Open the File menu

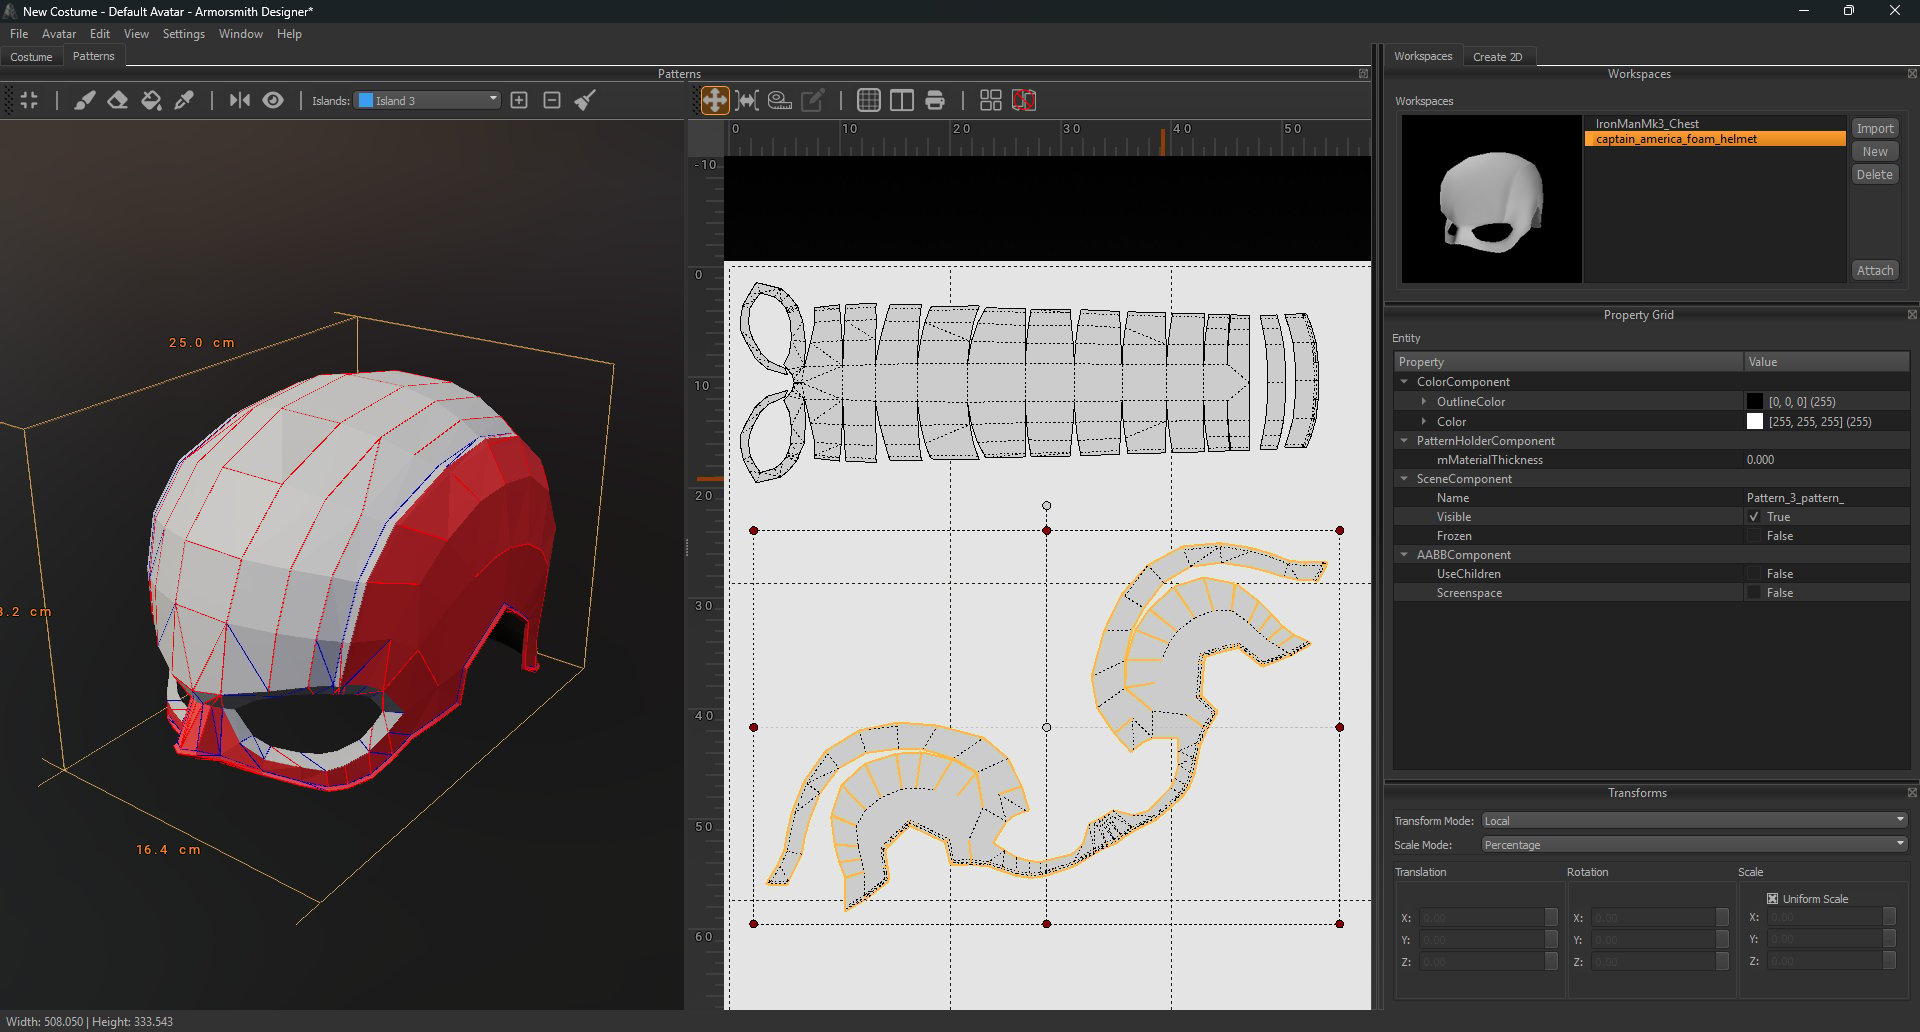click(x=19, y=34)
